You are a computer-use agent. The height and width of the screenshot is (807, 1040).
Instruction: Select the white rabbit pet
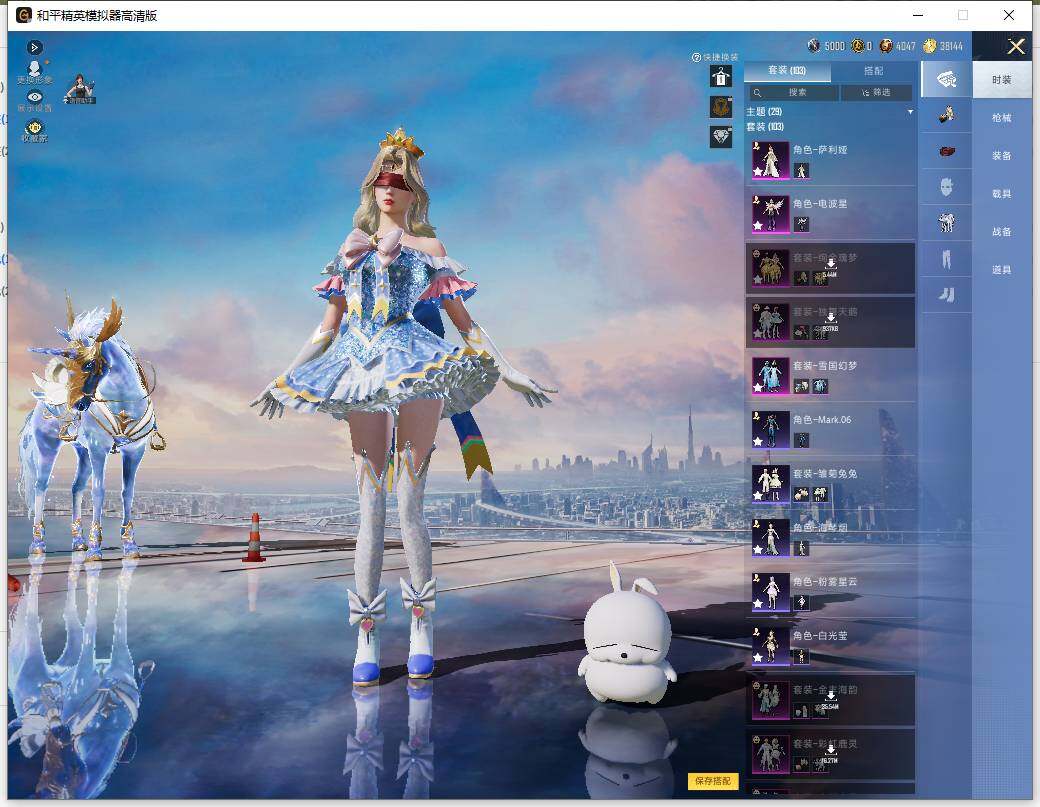coord(627,633)
